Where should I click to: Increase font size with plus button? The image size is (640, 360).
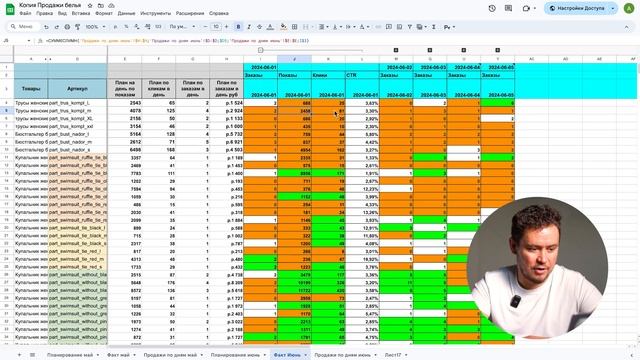227,27
